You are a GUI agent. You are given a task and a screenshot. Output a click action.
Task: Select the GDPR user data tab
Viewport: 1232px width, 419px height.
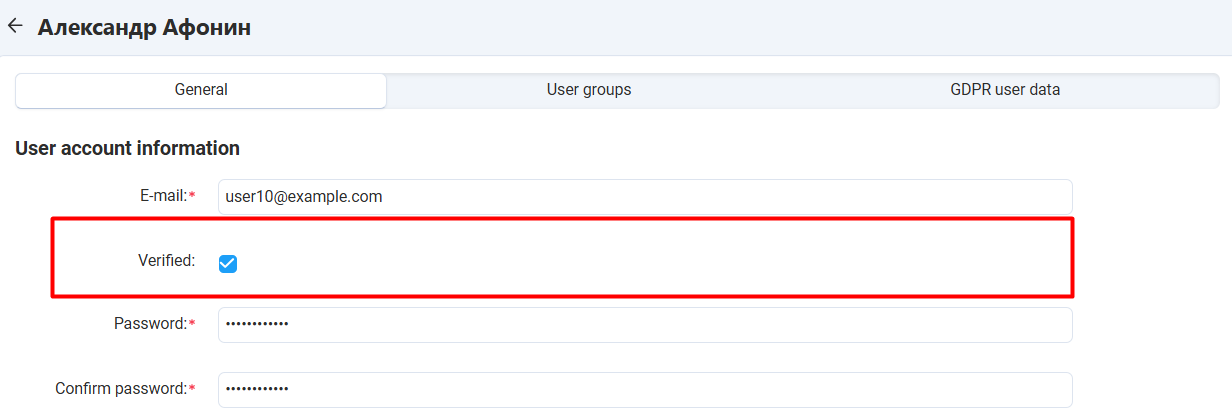click(x=1004, y=90)
